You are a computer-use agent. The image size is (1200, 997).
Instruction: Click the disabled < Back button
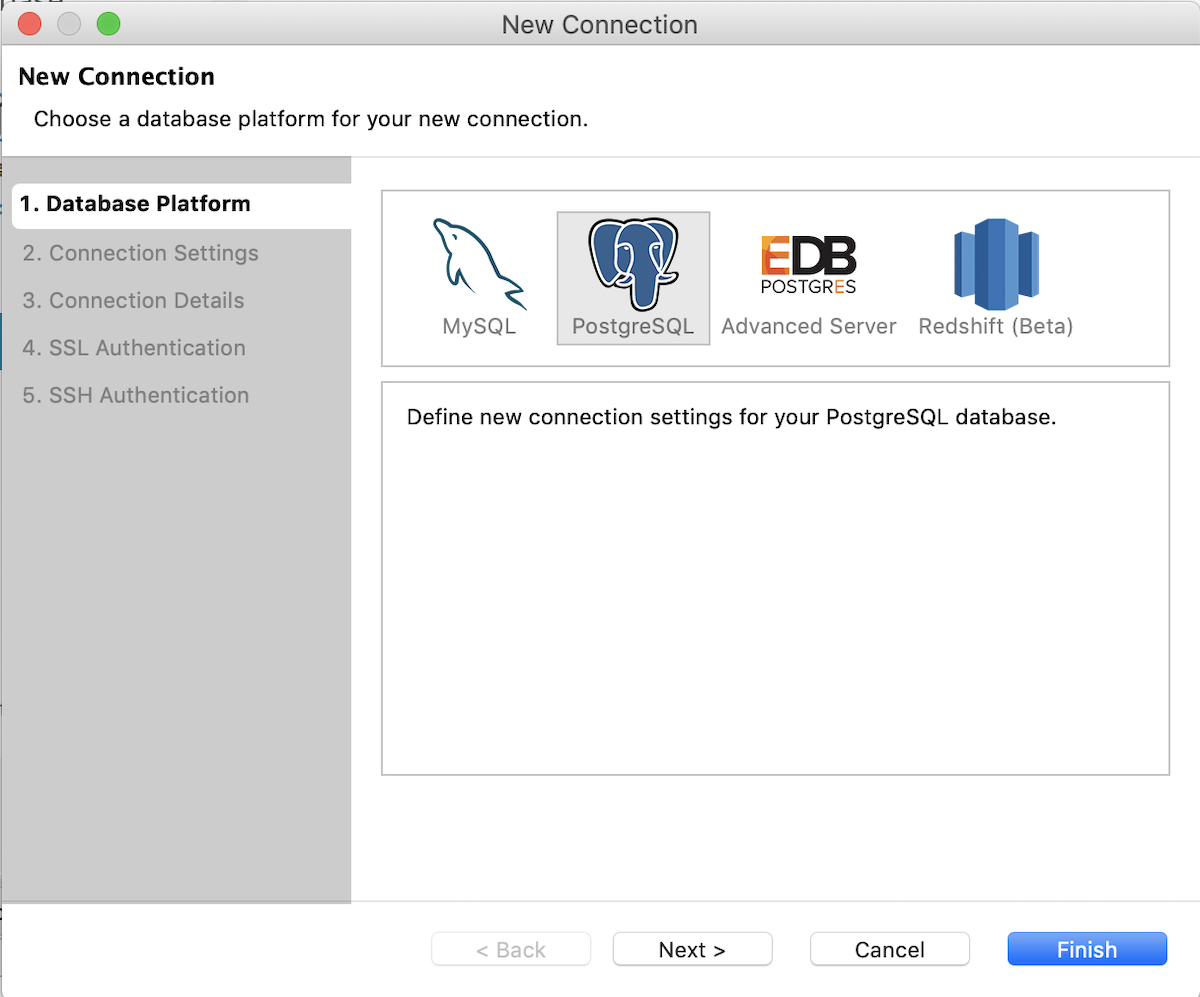[x=511, y=950]
